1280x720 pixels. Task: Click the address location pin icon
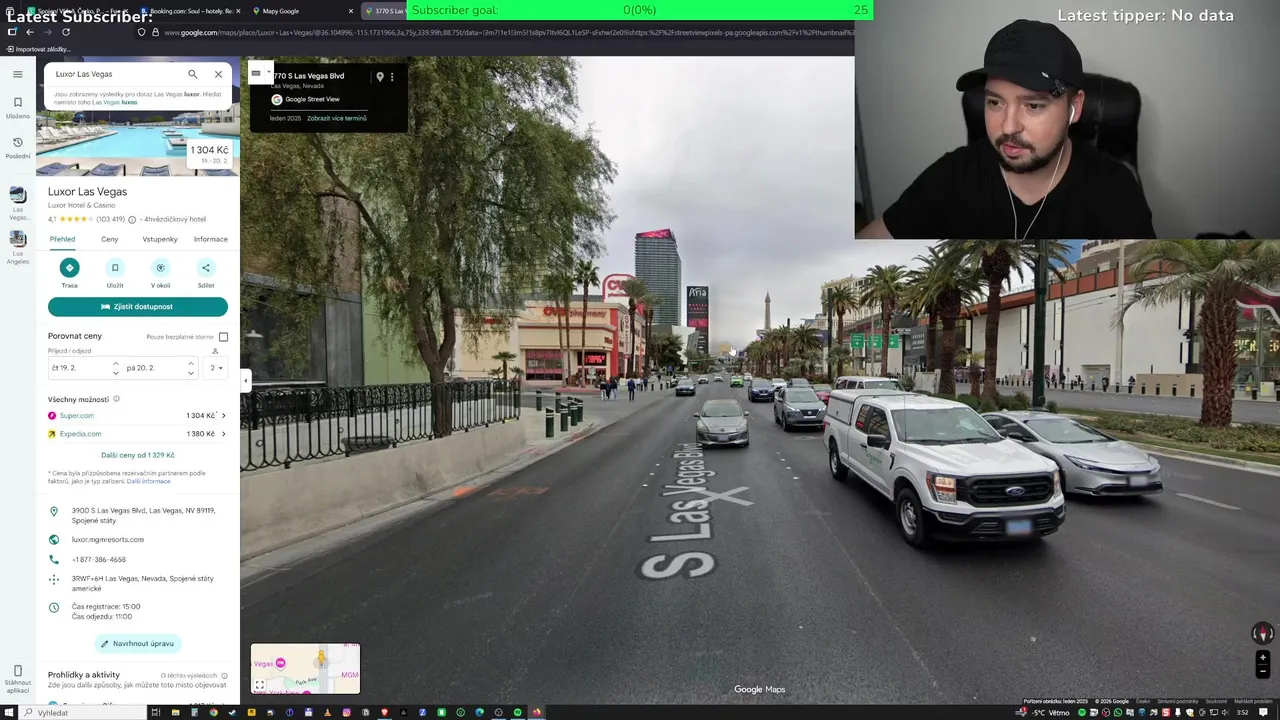(54, 511)
